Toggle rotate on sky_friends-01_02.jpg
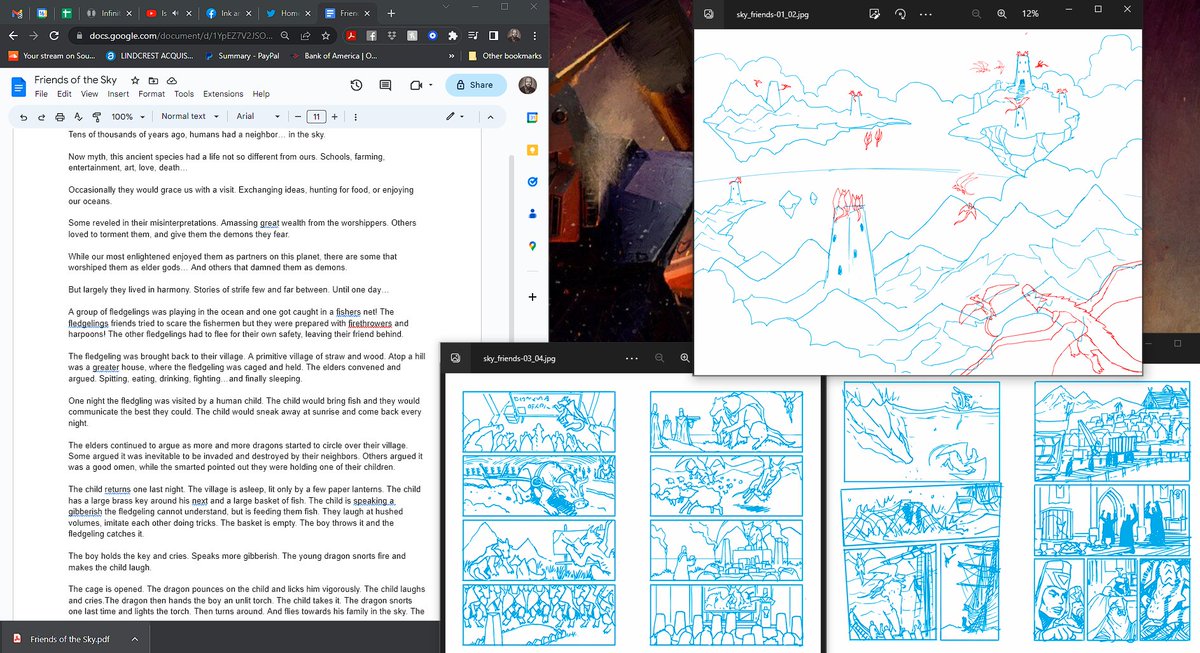This screenshot has height=653, width=1200. (x=899, y=13)
